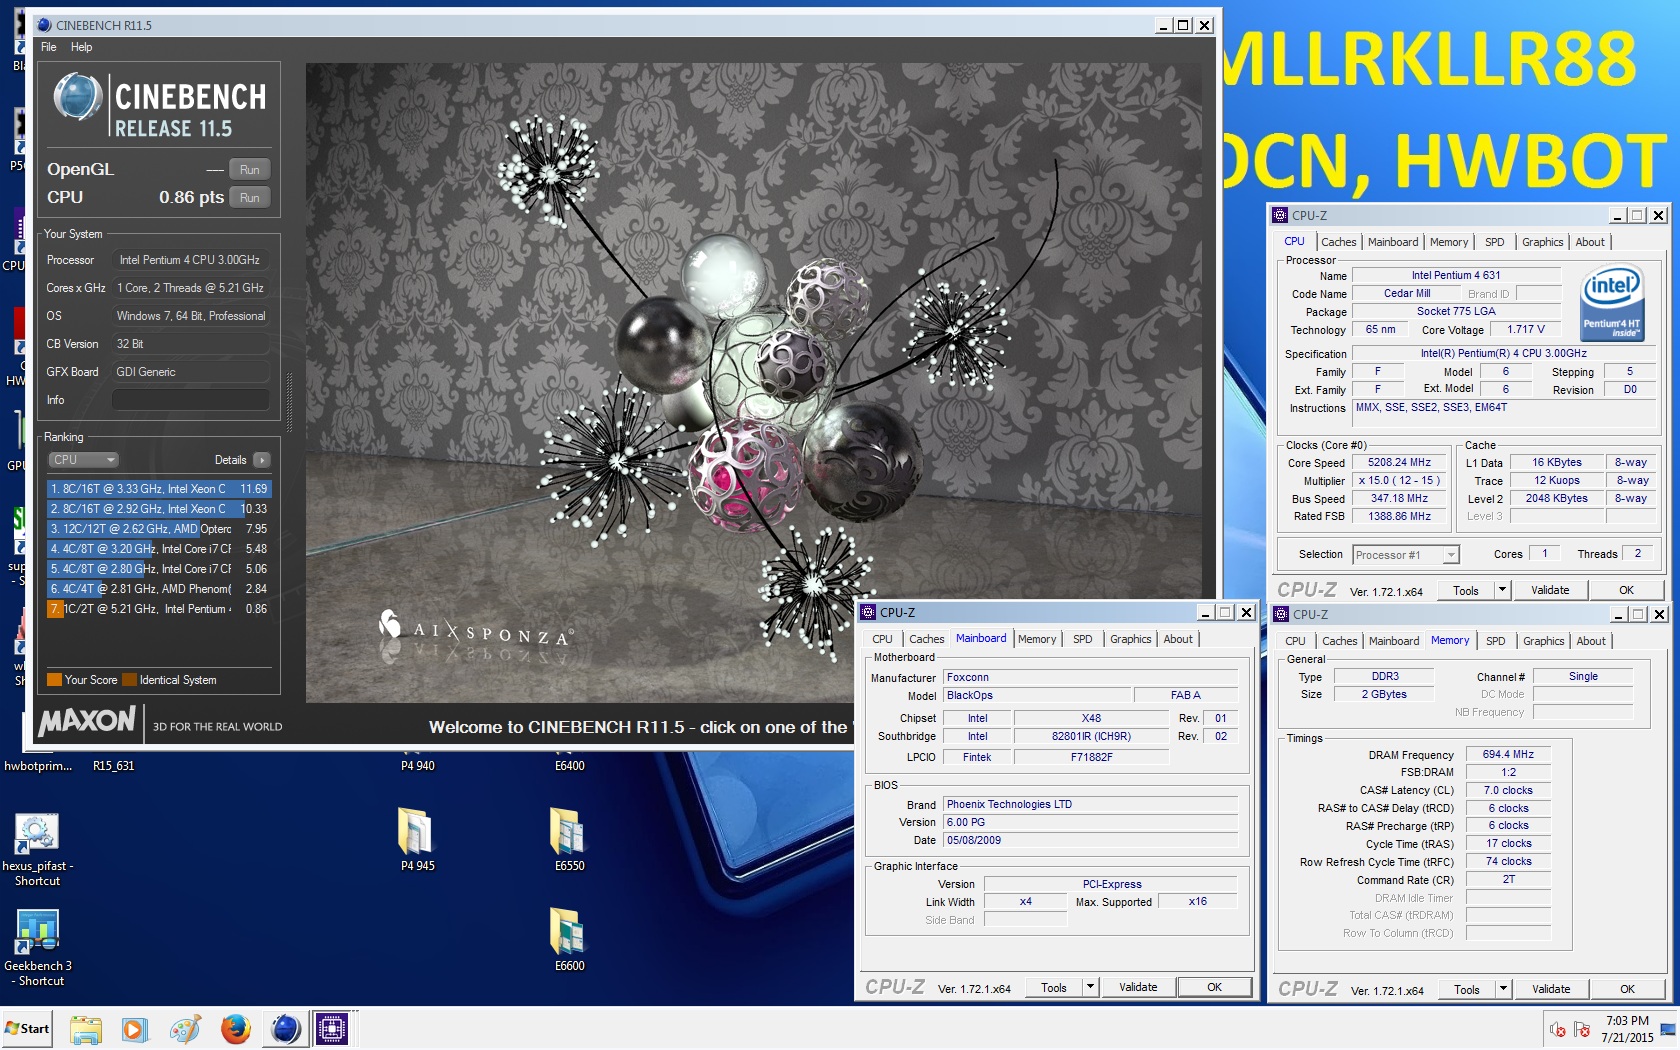The image size is (1680, 1050).
Task: Launch the hexus_pifast shortcut icon
Action: (37, 832)
